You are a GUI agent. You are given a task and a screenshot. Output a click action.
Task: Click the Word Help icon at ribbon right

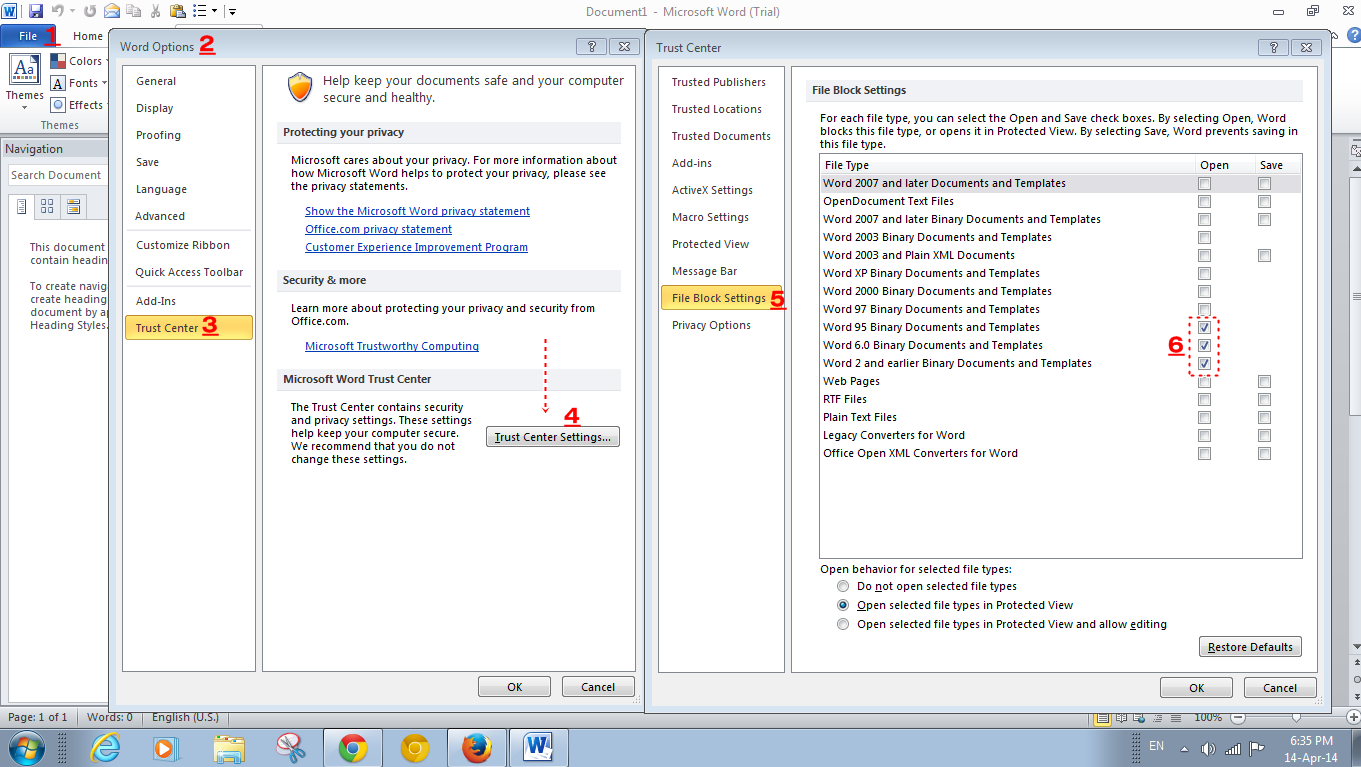pyautogui.click(x=1353, y=35)
